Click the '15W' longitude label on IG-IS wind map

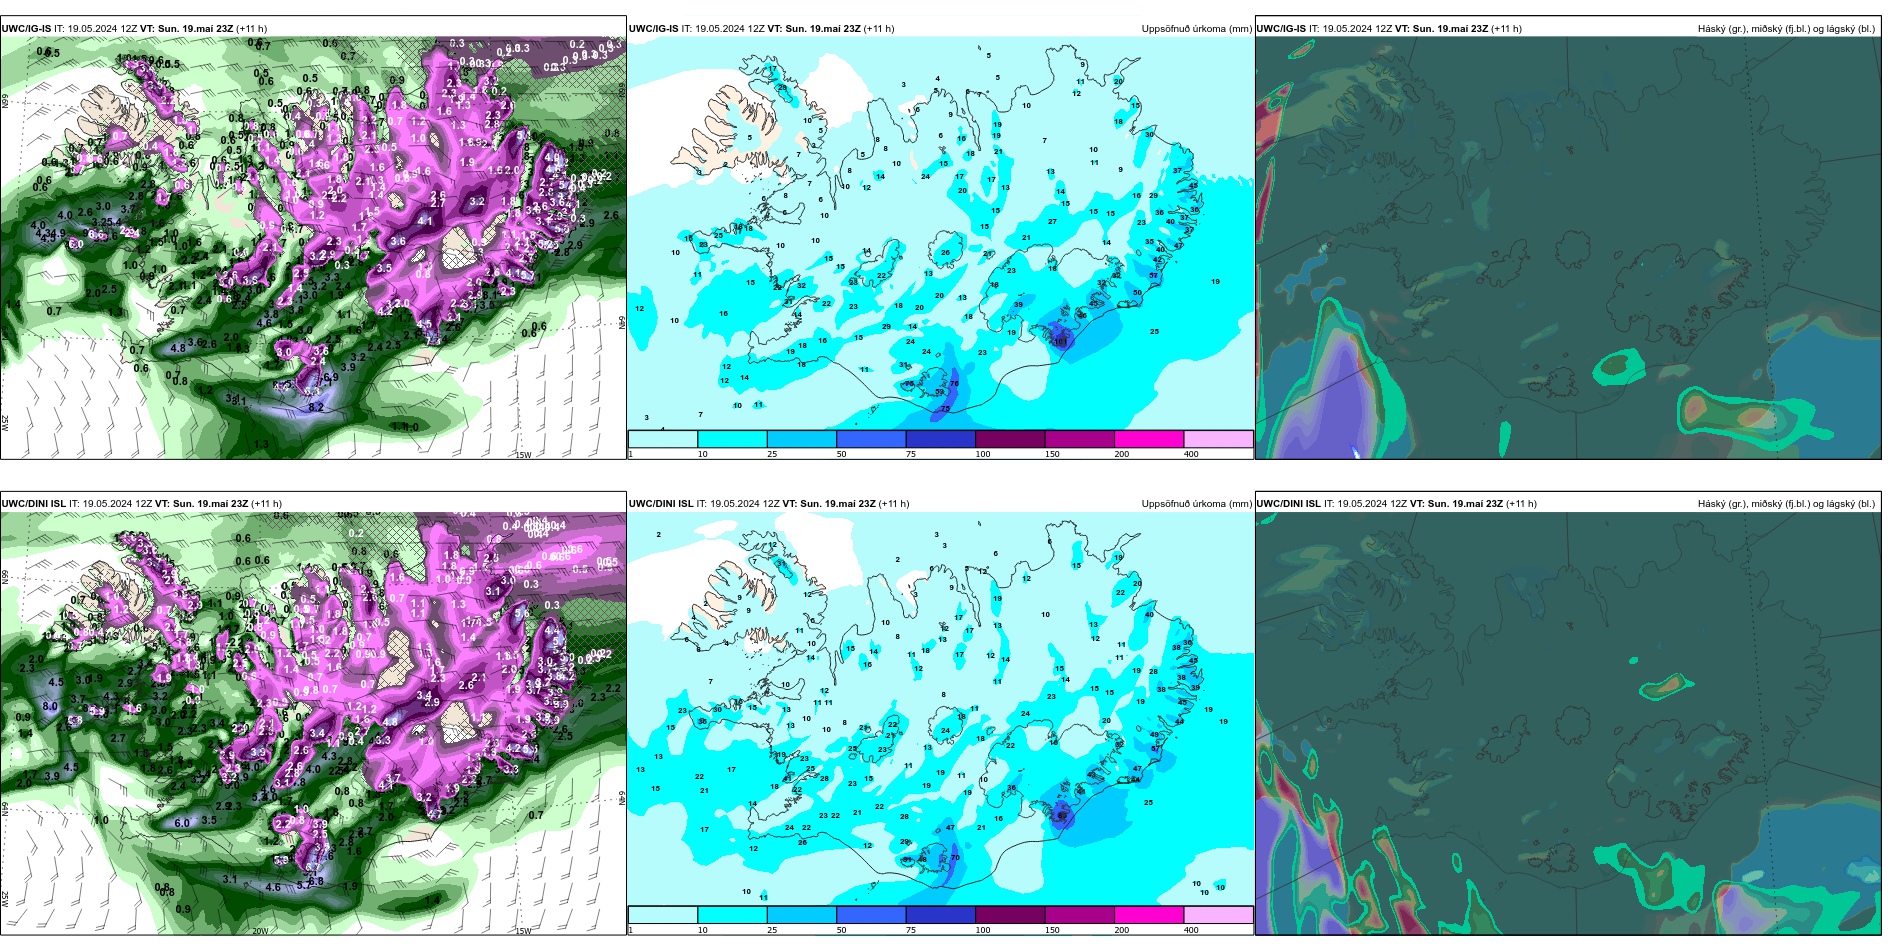coord(523,455)
